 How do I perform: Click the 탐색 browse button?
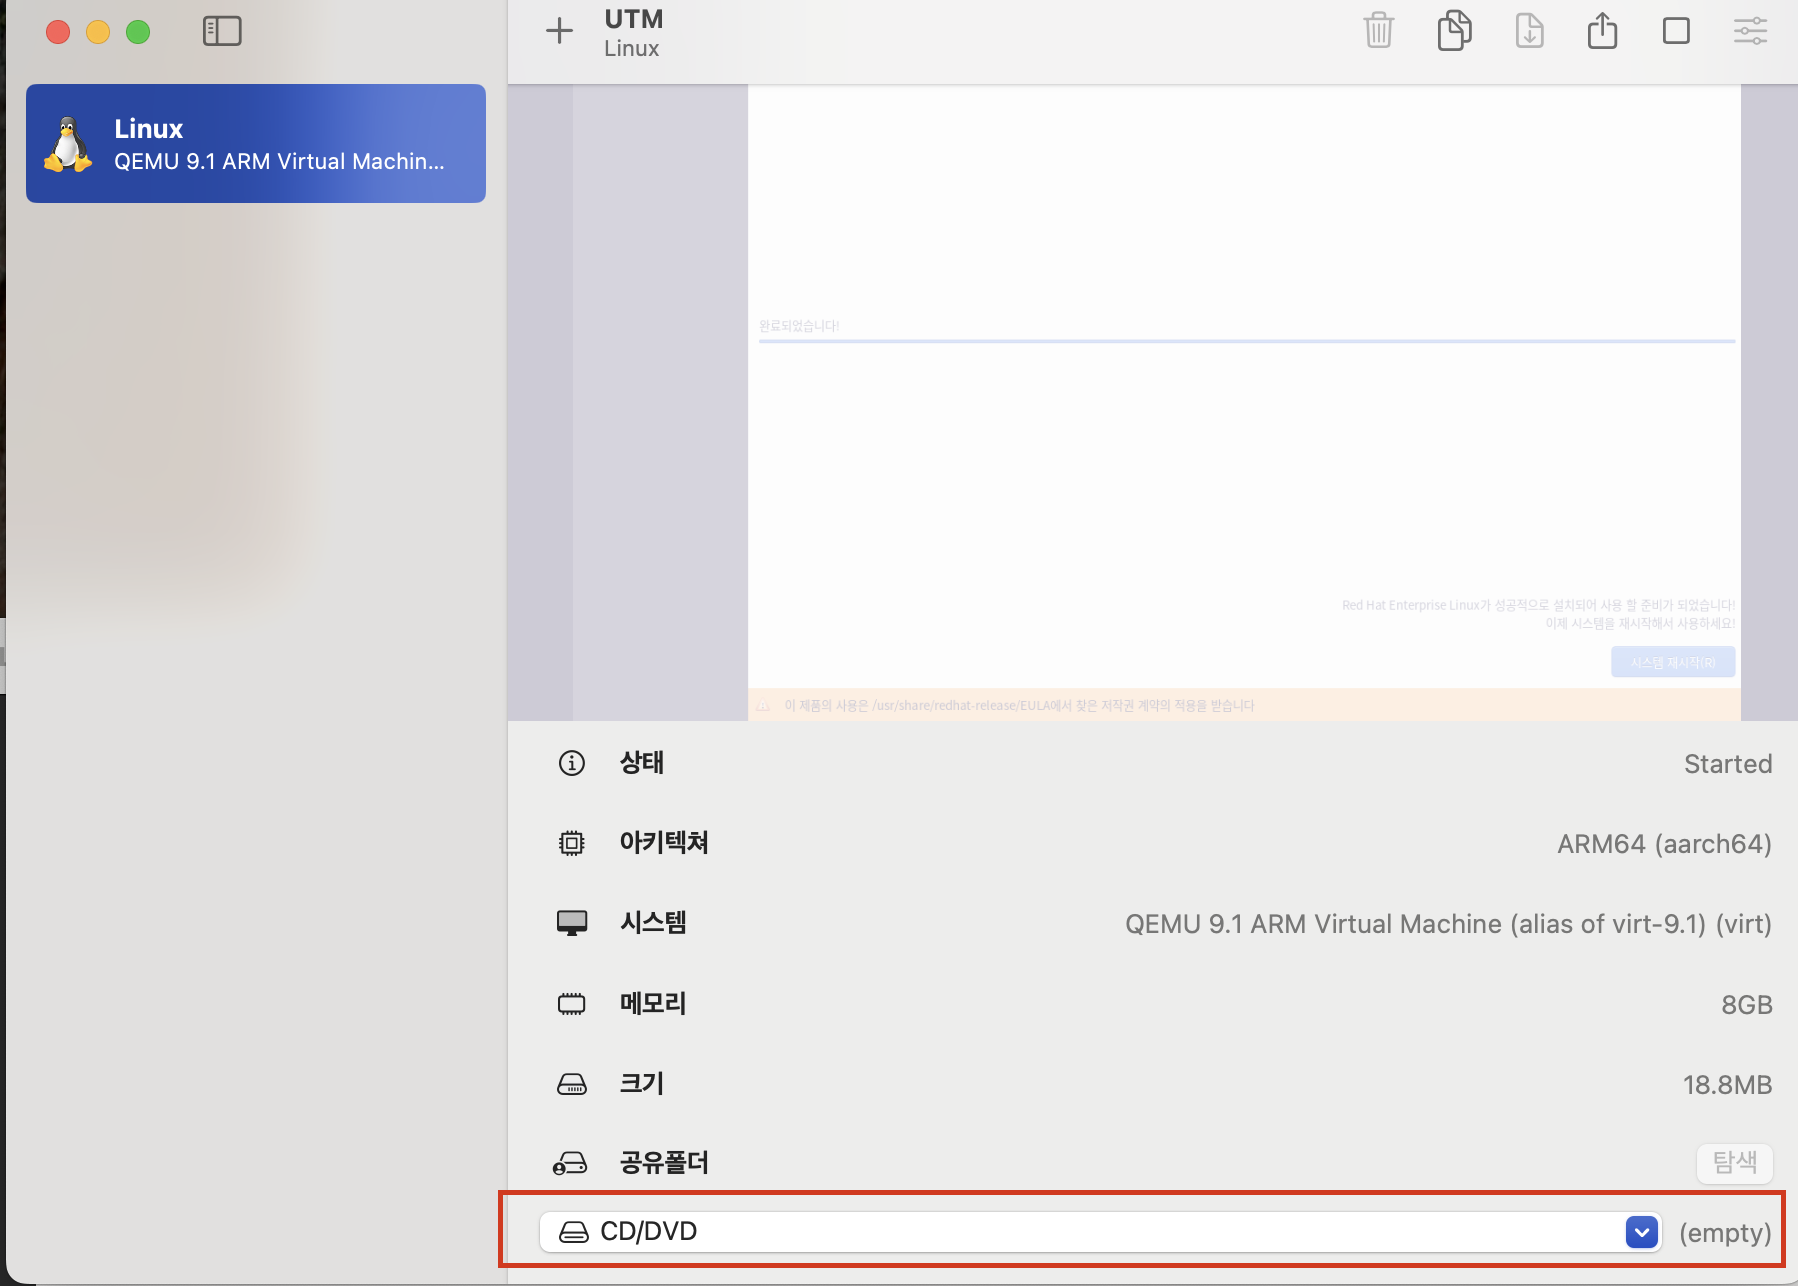pyautogui.click(x=1735, y=1162)
